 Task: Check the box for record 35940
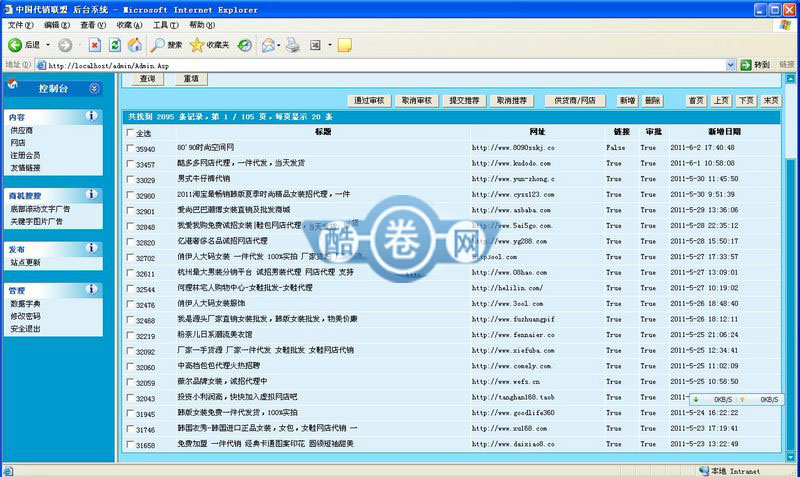130,148
